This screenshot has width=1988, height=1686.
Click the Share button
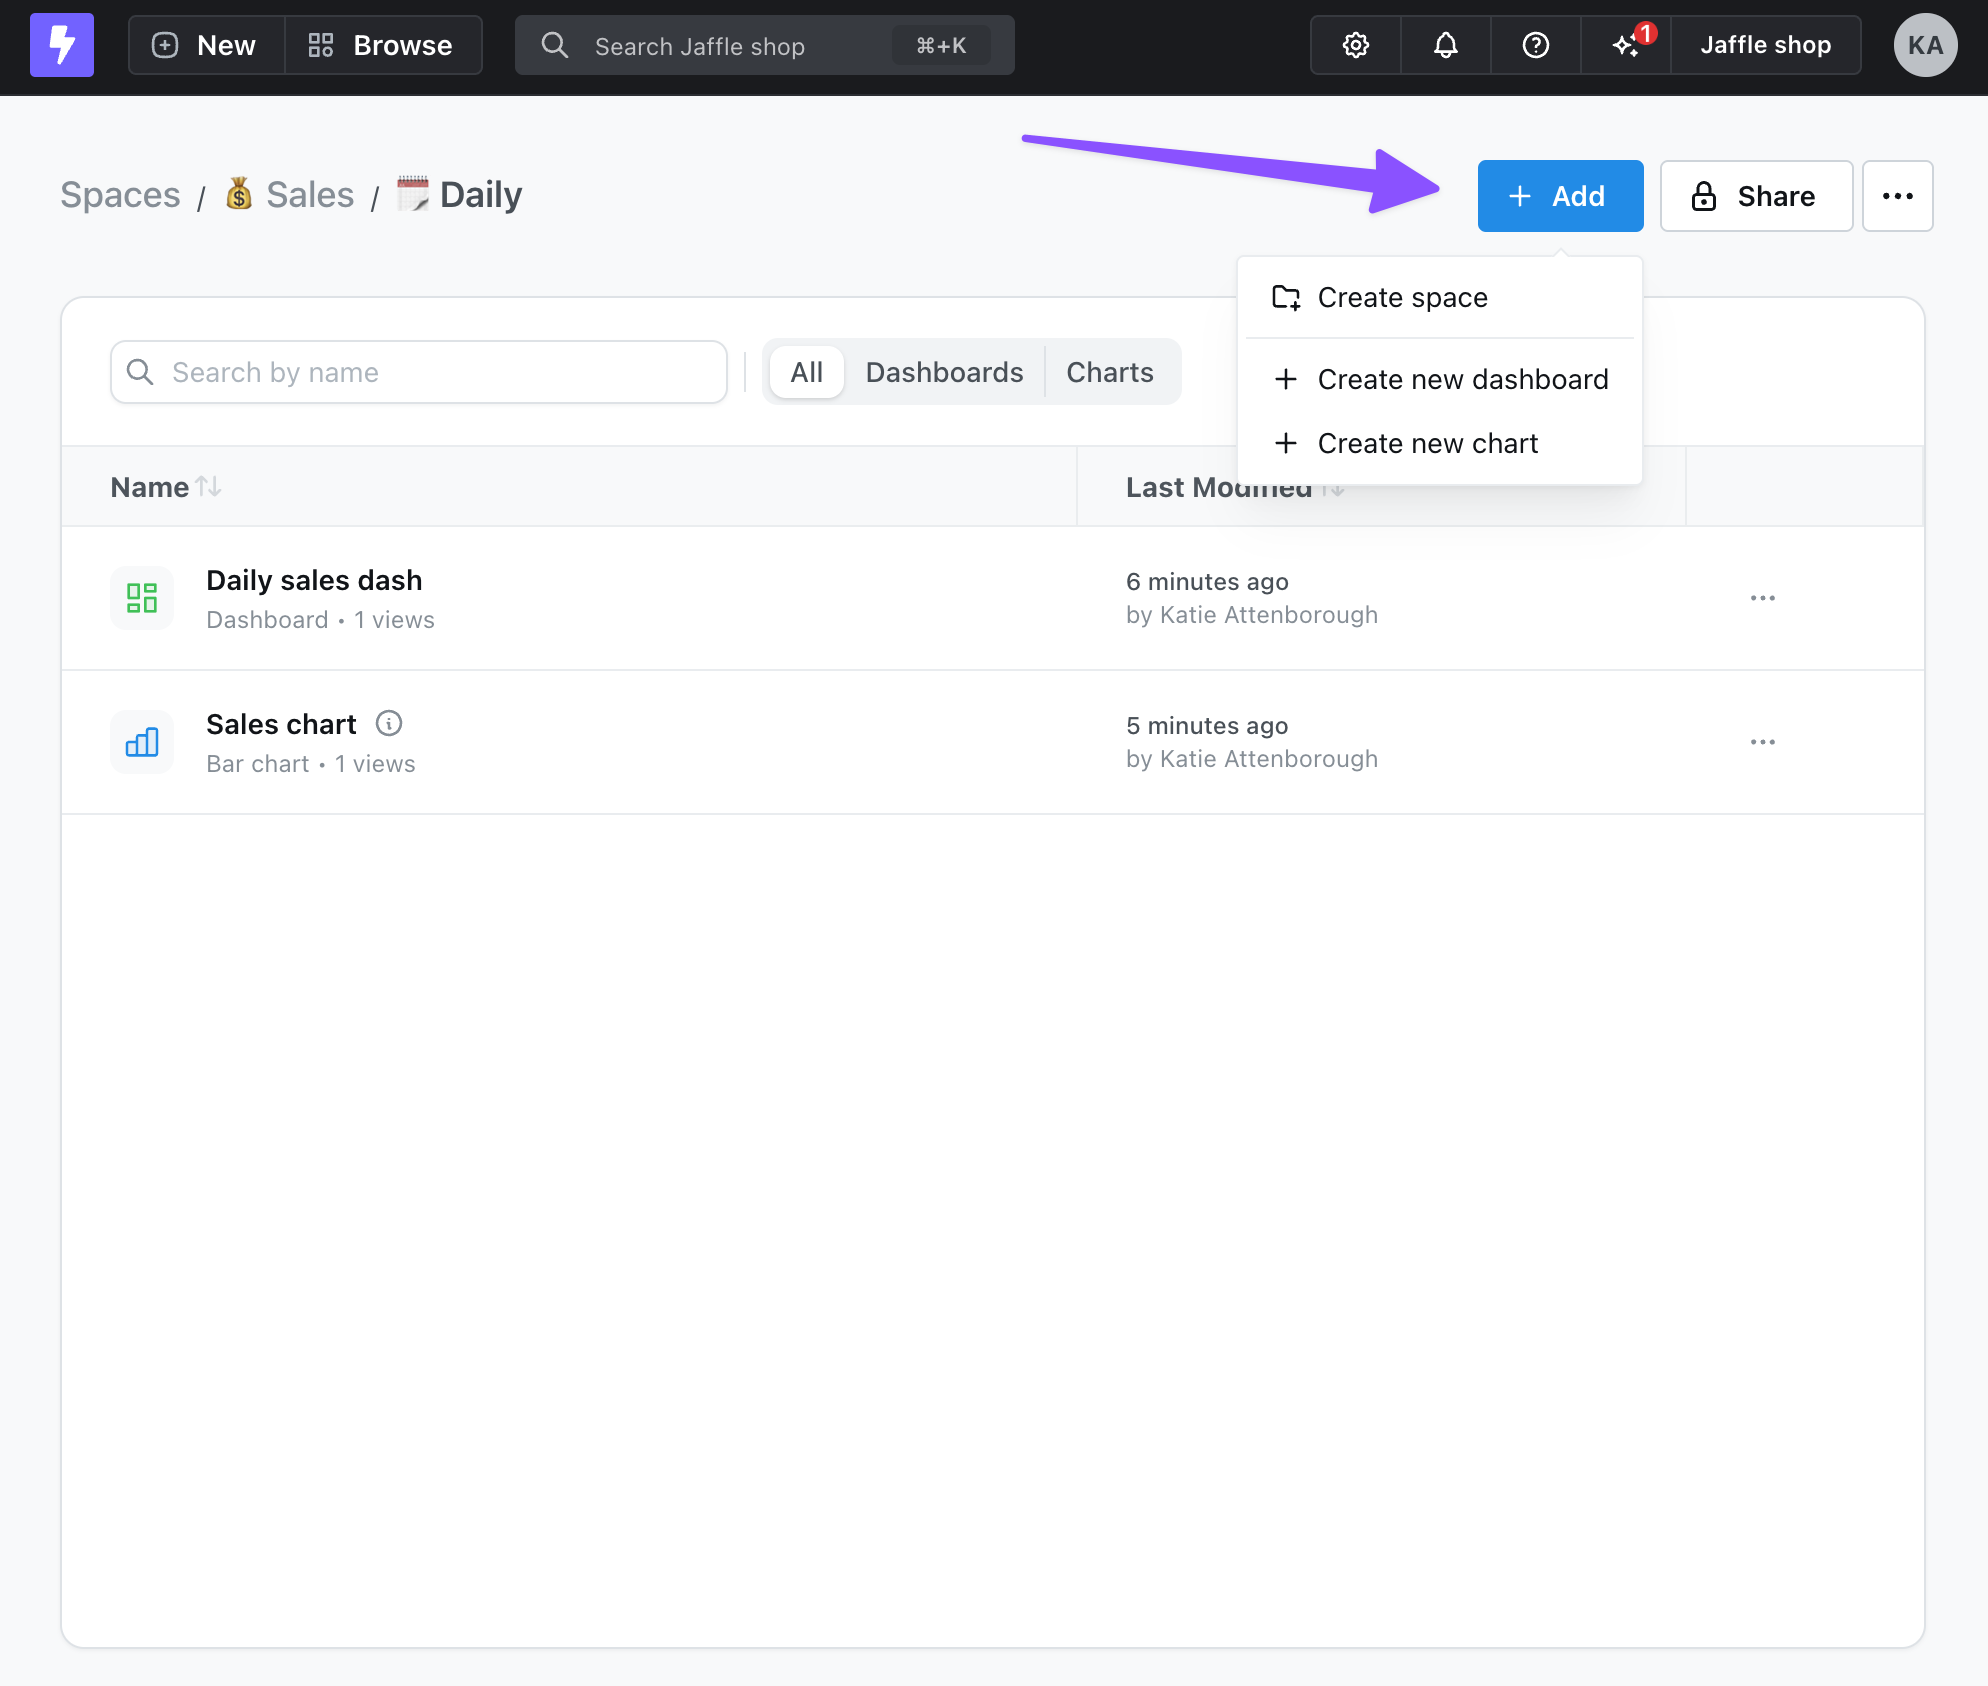coord(1755,196)
